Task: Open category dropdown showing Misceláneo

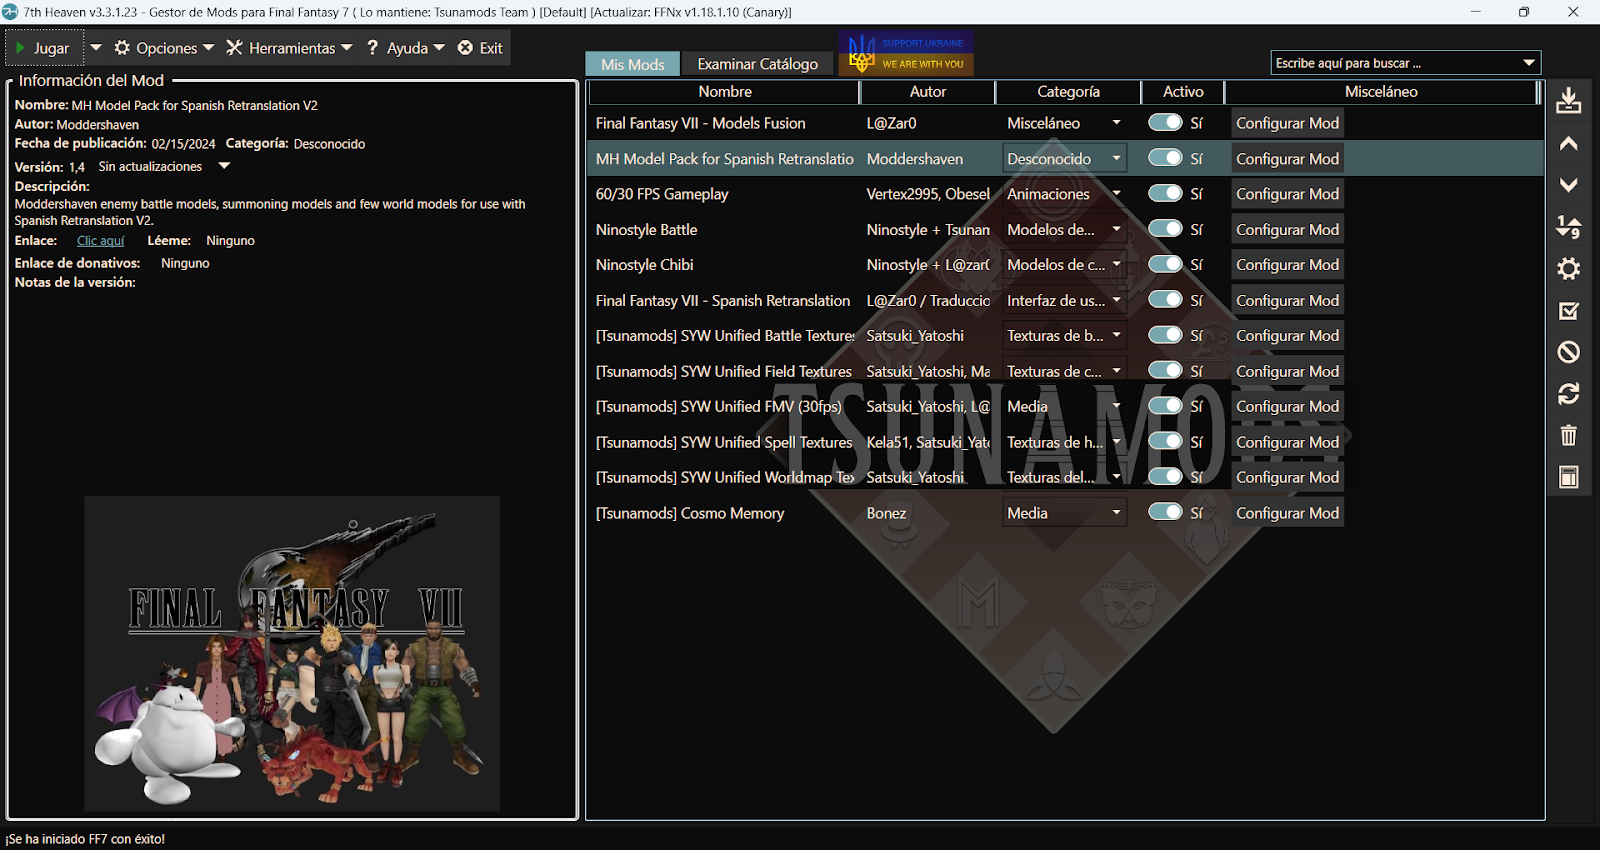Action: (1064, 123)
